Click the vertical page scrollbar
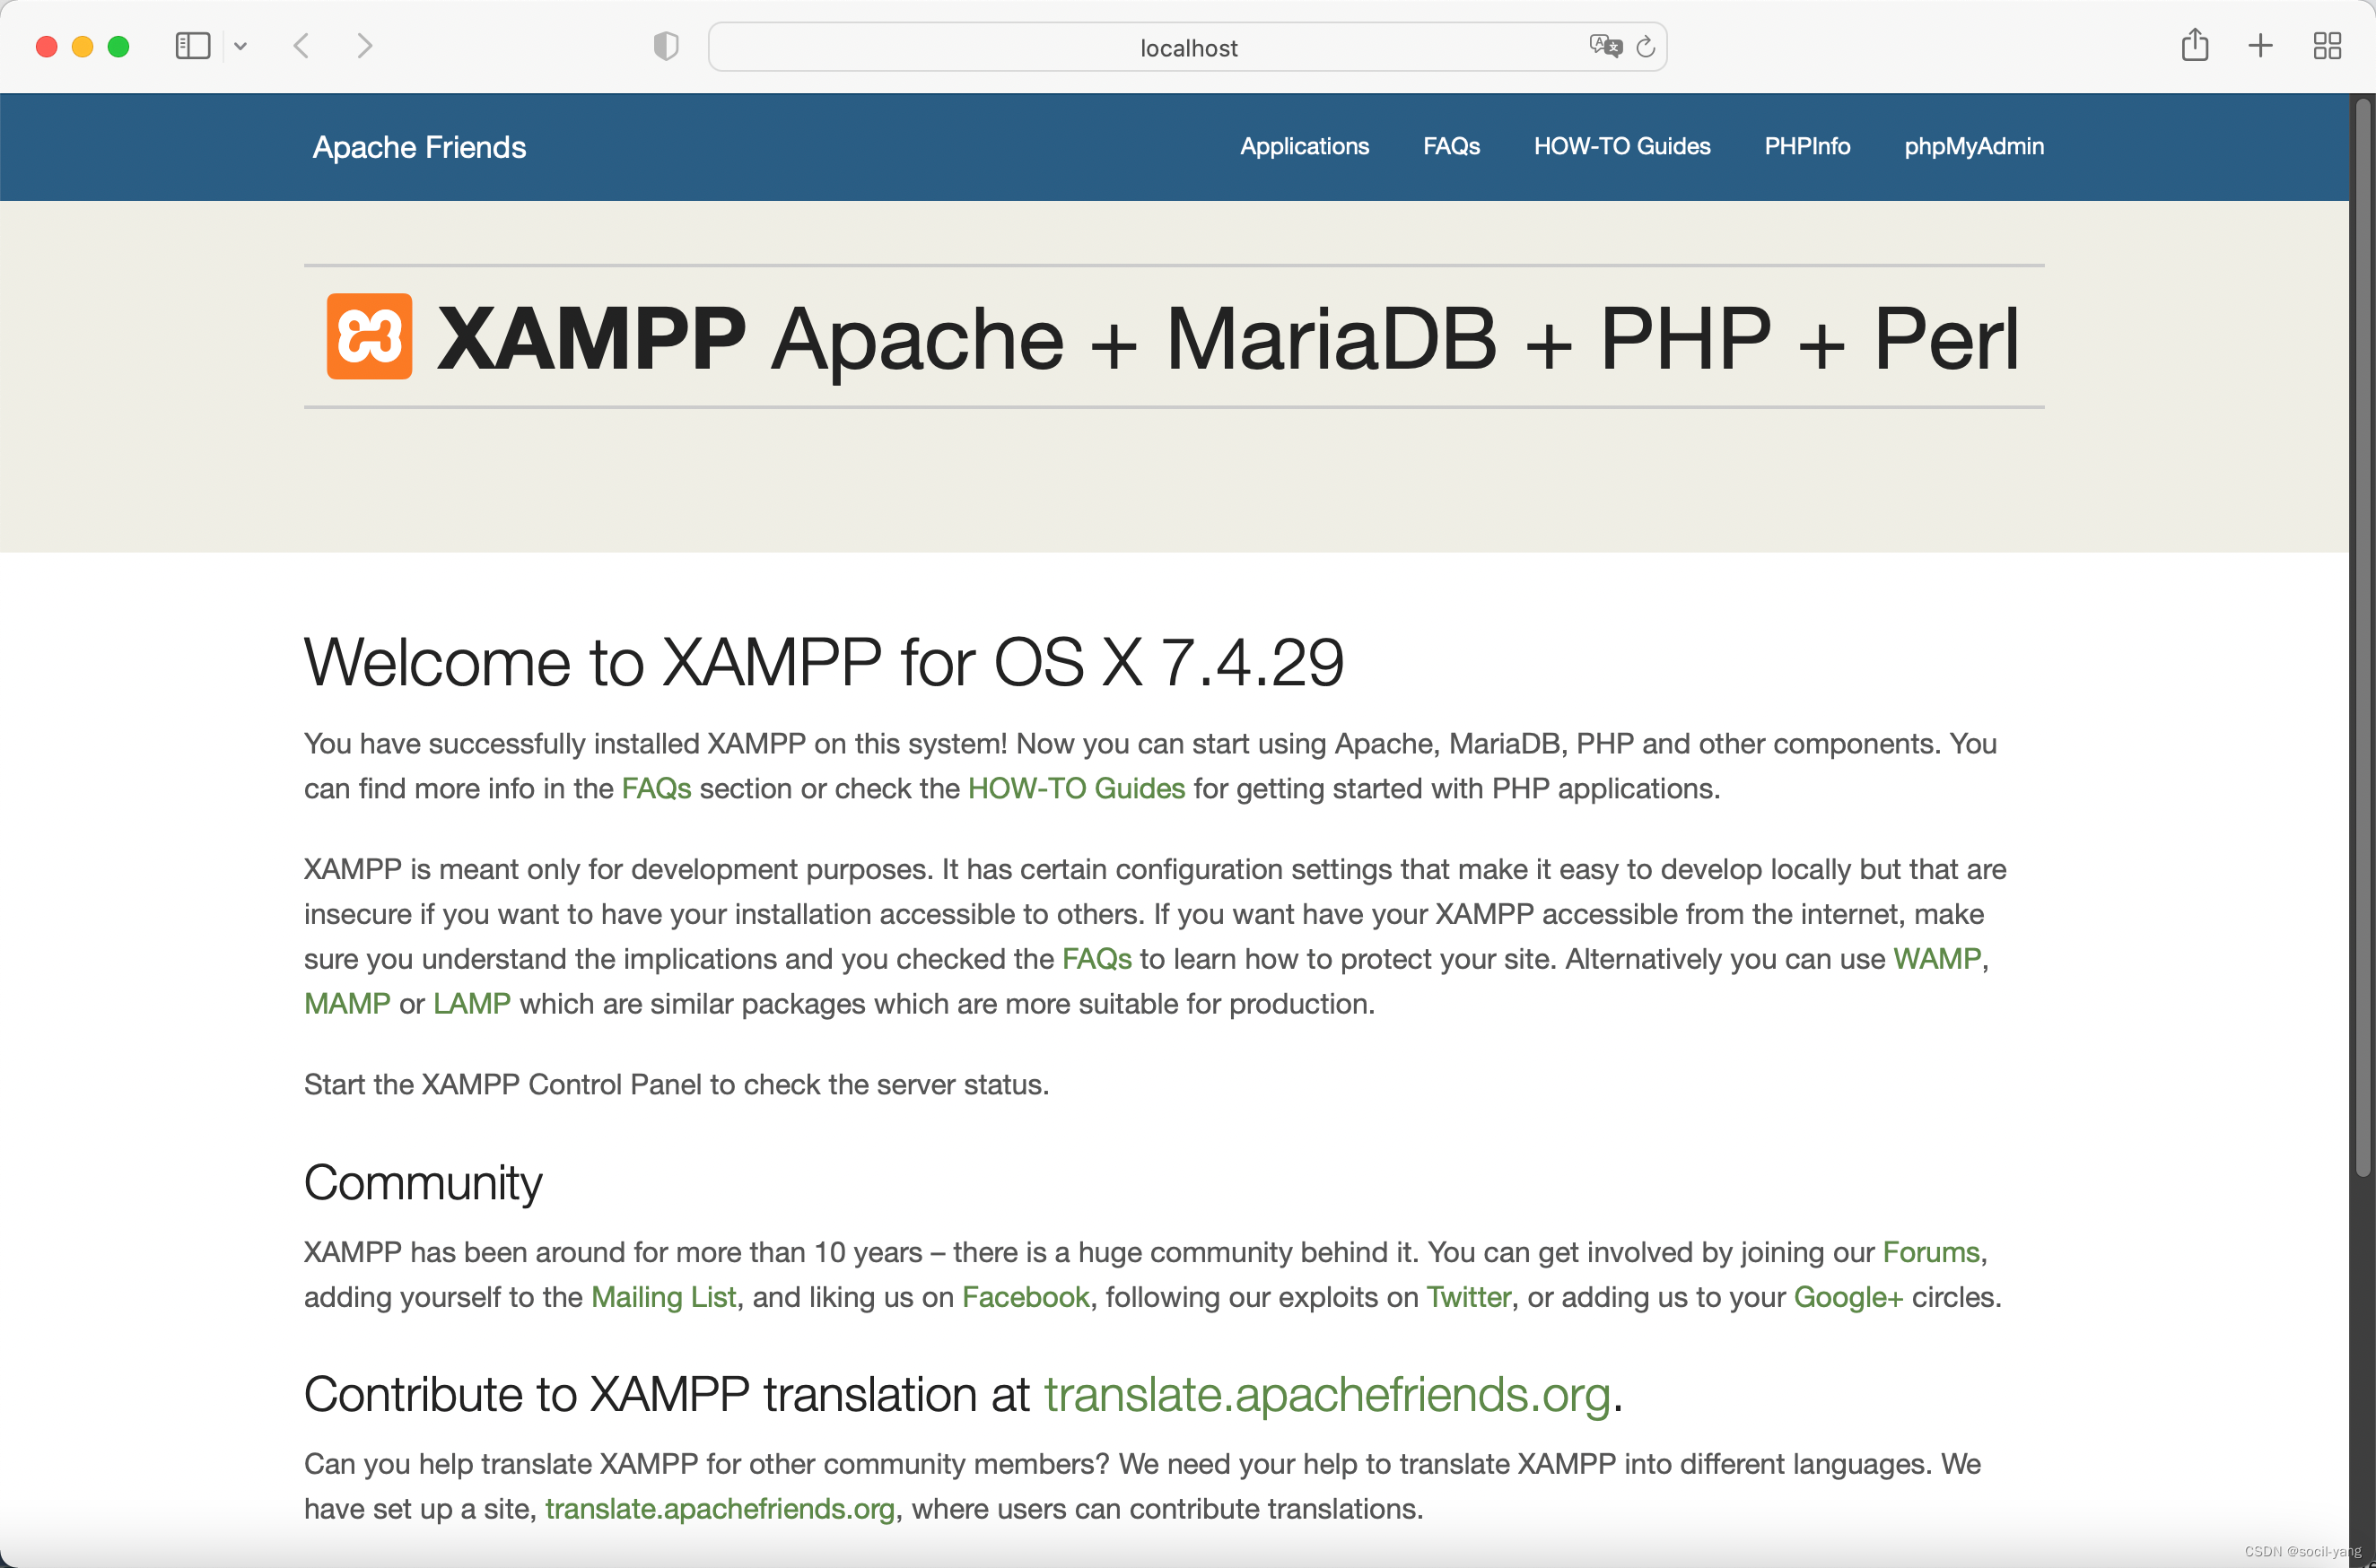 pos(2362,640)
